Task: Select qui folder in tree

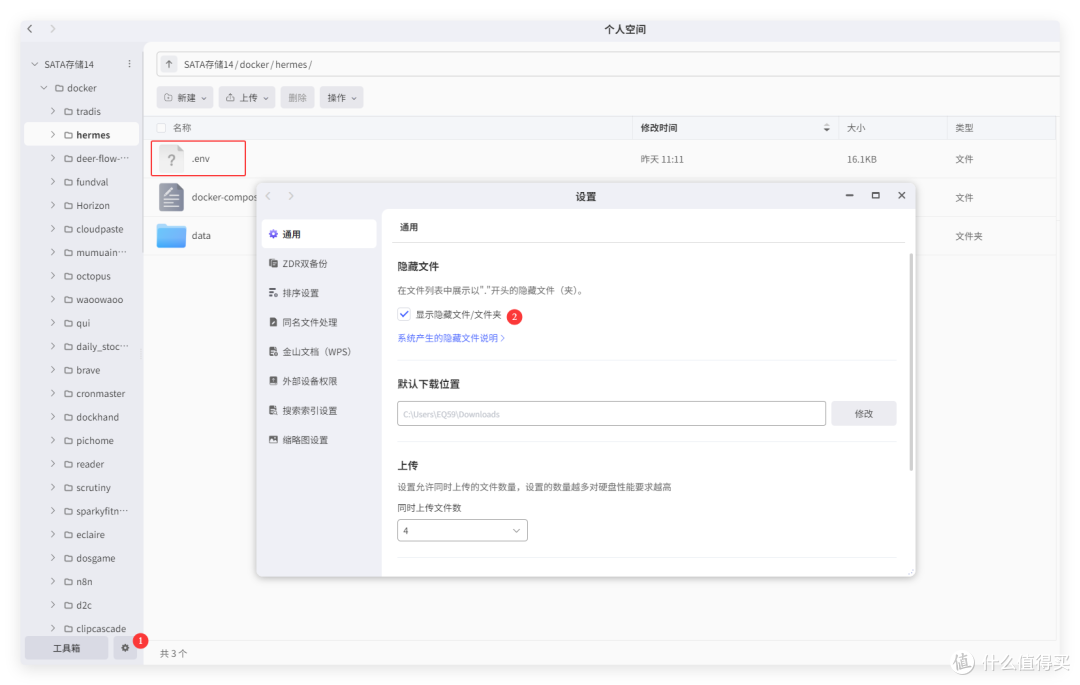Action: 83,323
